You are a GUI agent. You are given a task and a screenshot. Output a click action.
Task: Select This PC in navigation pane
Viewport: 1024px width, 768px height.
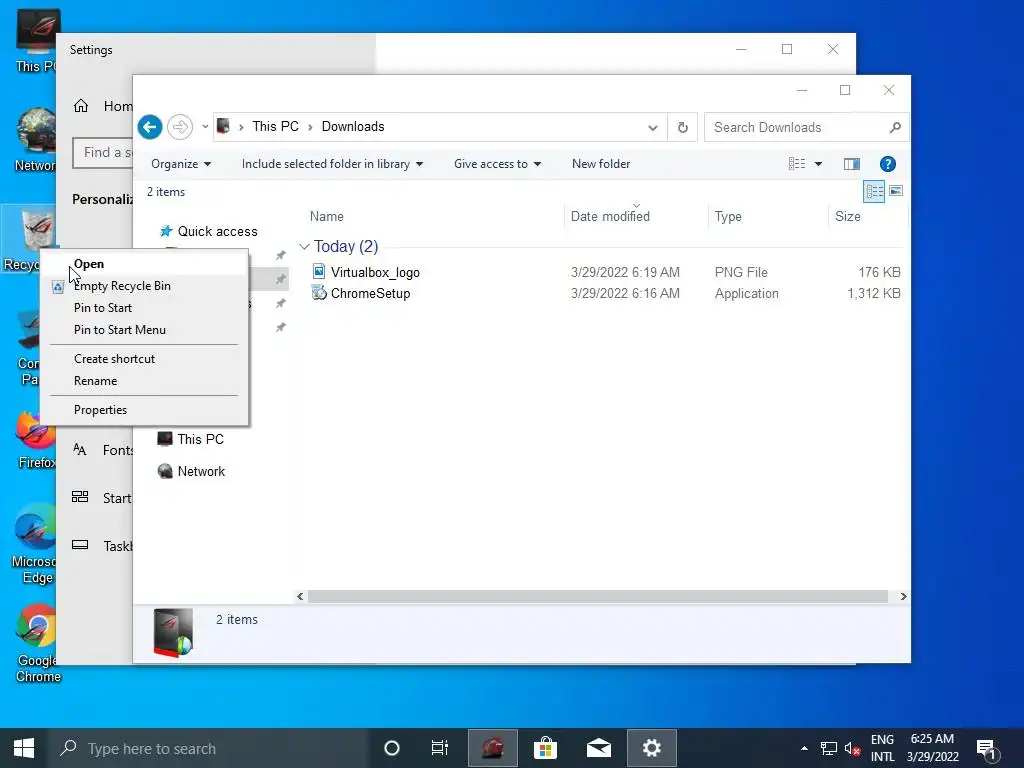200,439
